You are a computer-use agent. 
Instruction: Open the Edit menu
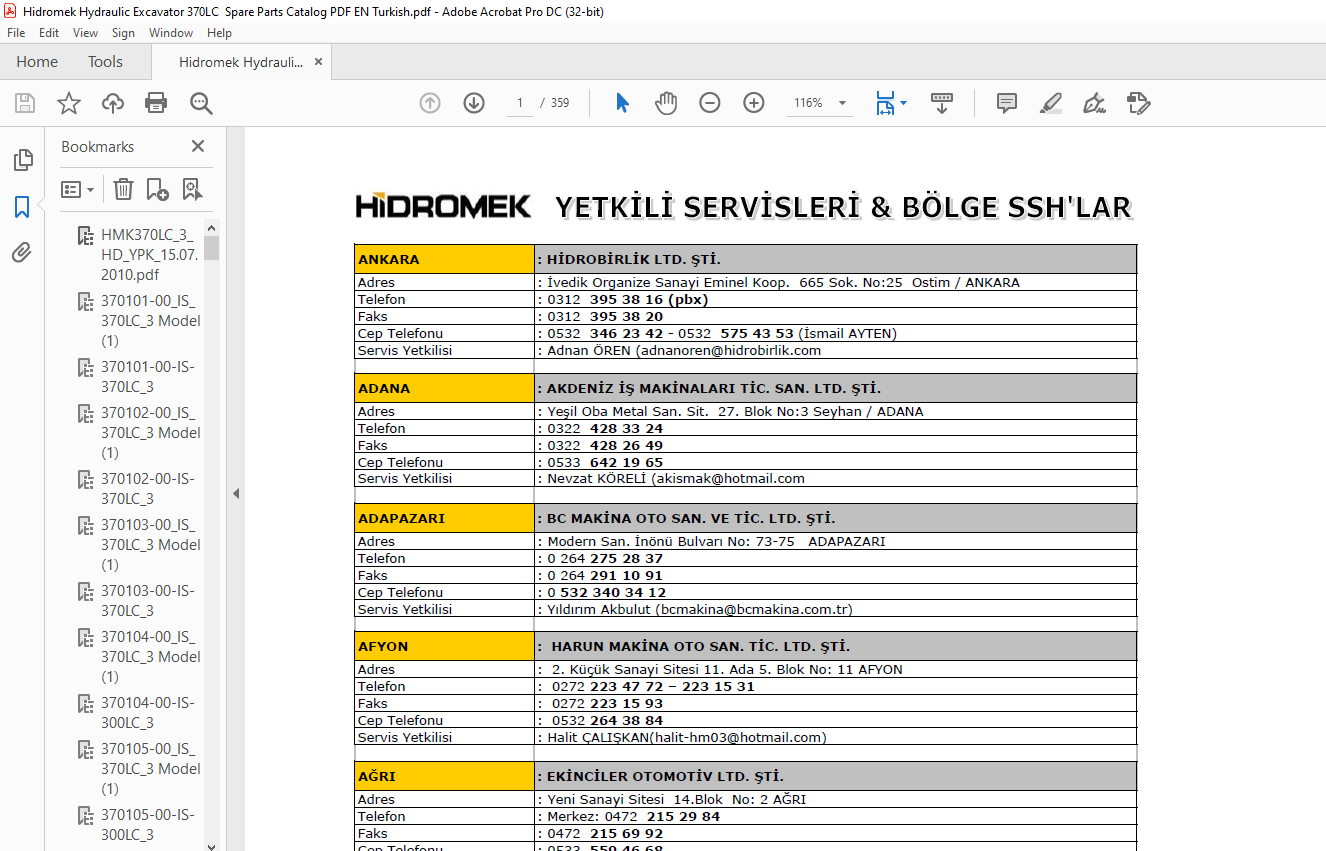[49, 33]
